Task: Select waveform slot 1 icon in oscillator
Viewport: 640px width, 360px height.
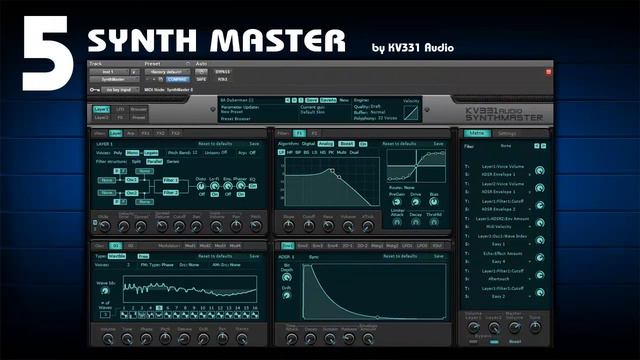Action: click(124, 315)
